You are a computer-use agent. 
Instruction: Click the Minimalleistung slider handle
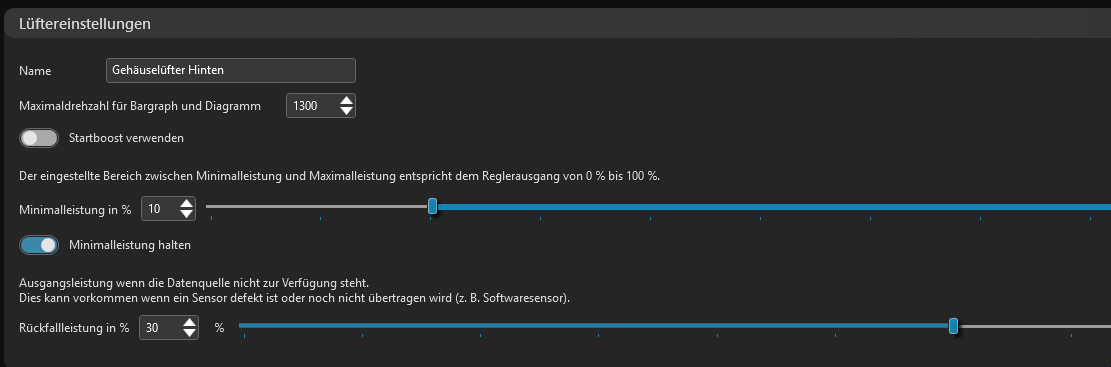point(432,207)
